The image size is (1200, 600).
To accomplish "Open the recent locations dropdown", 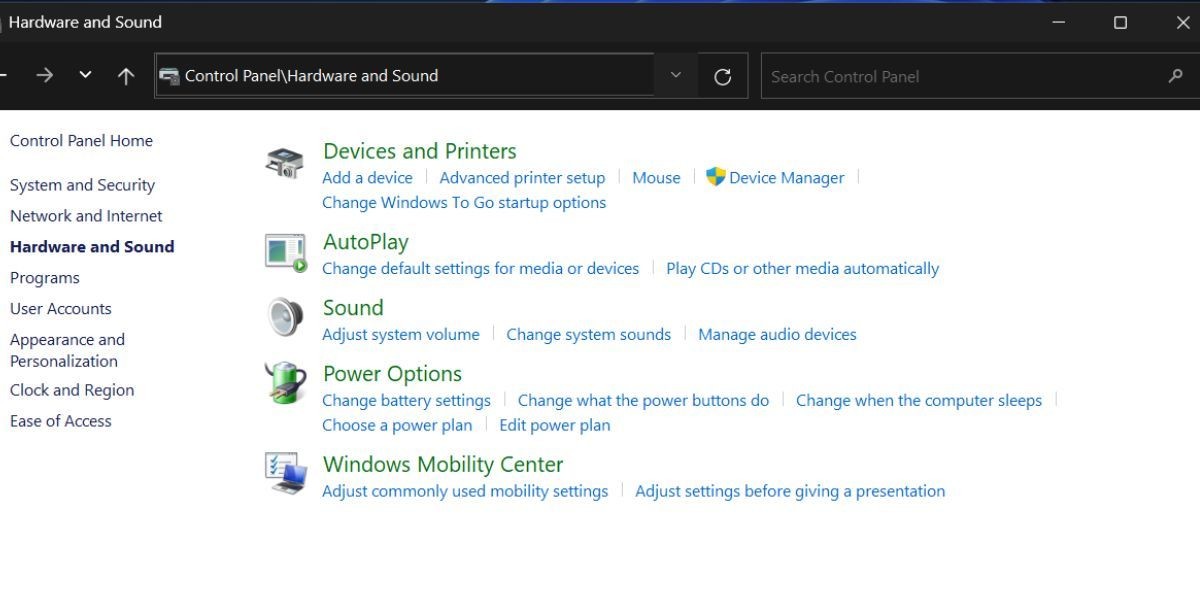I will [x=85, y=75].
